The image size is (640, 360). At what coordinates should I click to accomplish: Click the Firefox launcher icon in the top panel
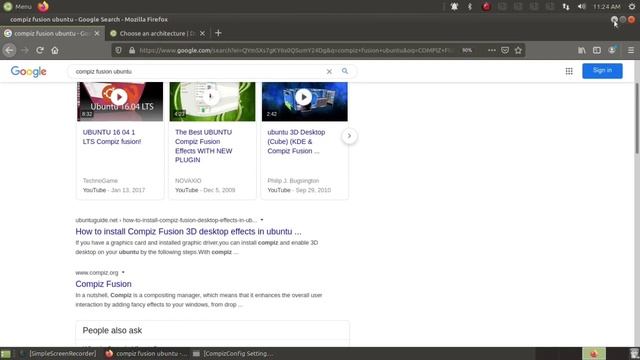point(43,7)
